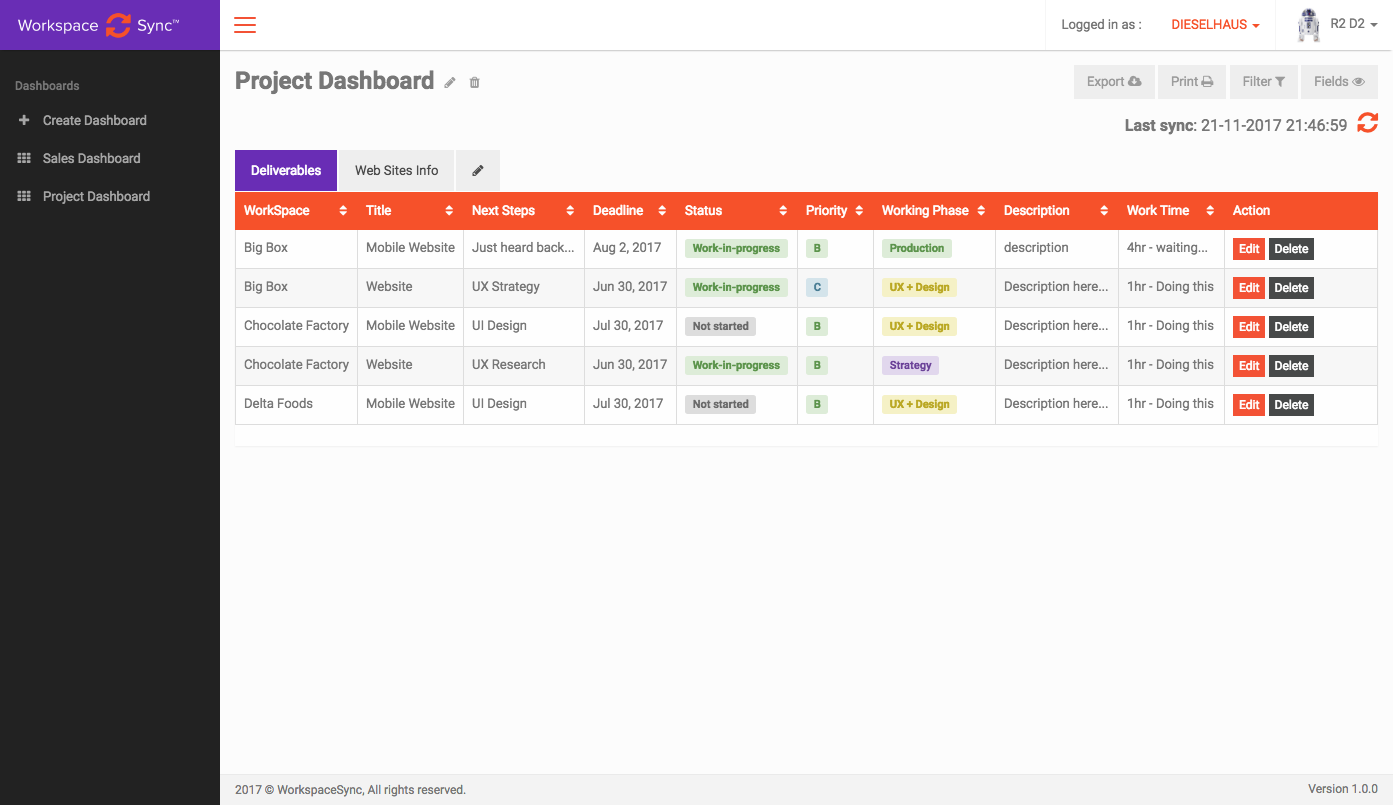Screen dimensions: 1393x805
Task: Open the pencil edit tab next to Web Sites Info
Action: coord(478,171)
